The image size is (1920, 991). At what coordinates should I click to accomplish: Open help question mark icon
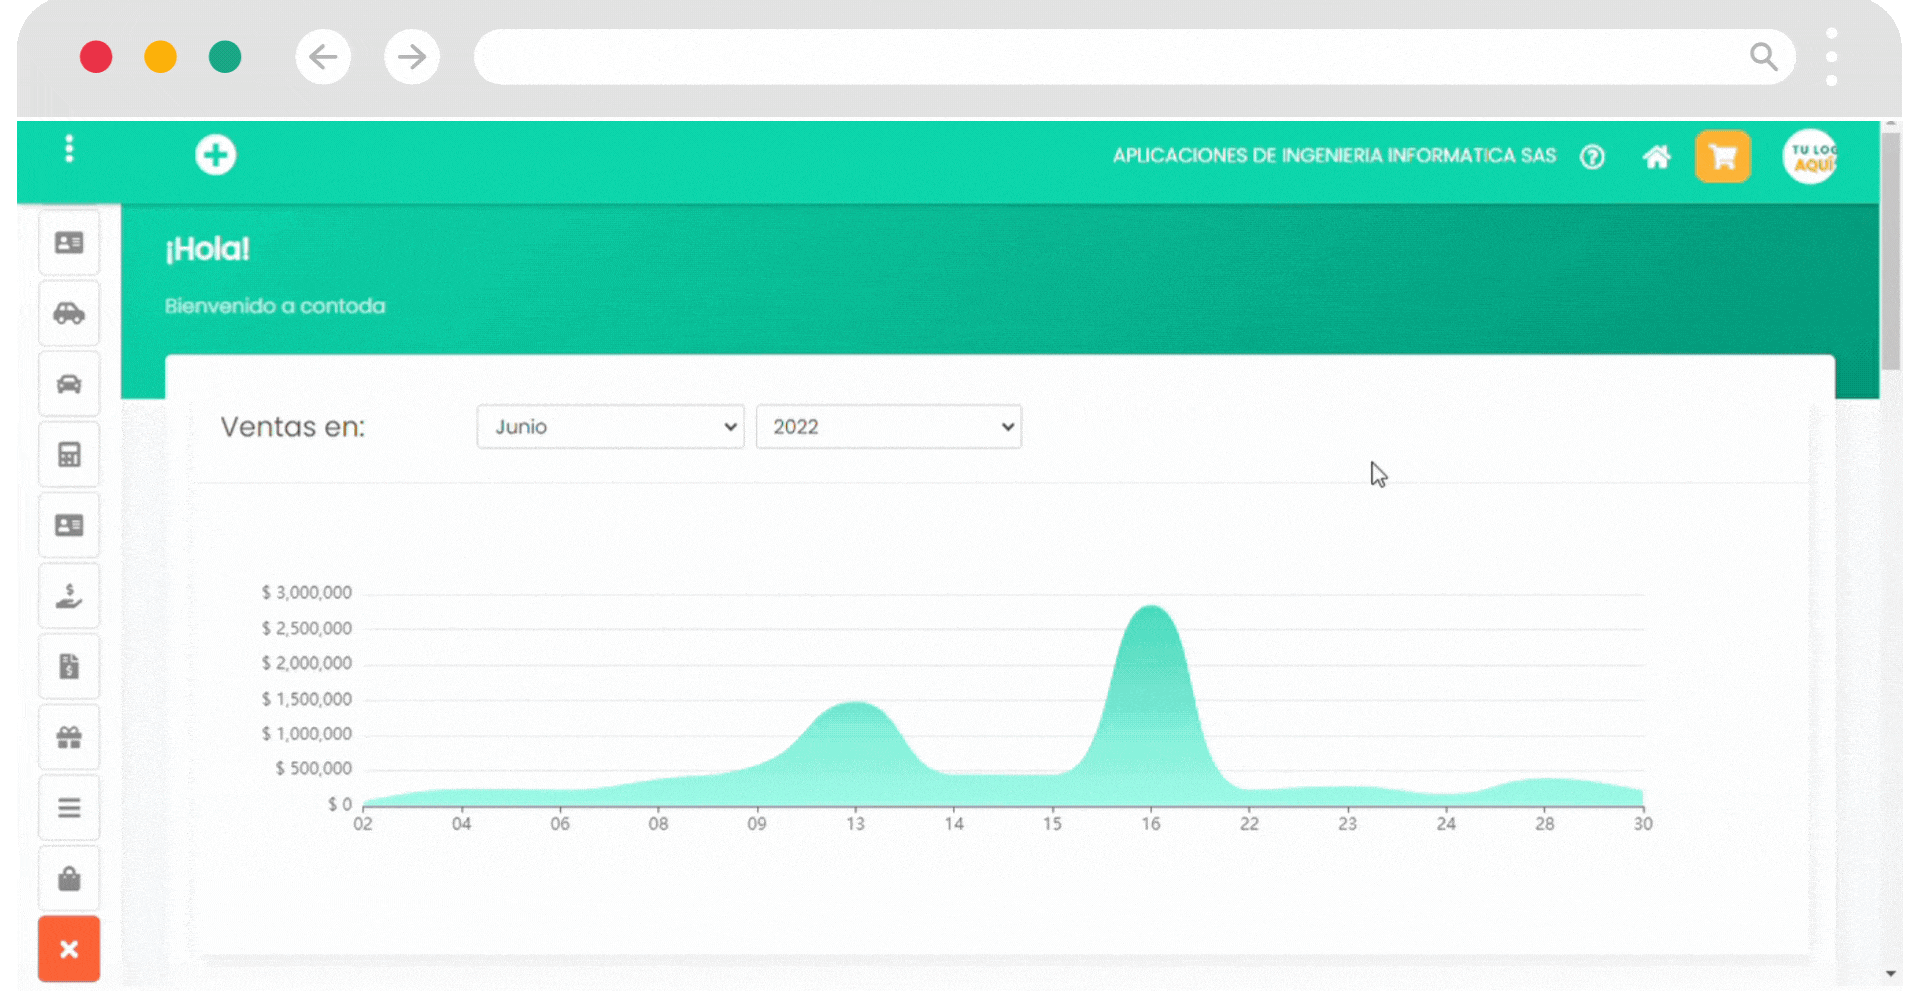1592,157
